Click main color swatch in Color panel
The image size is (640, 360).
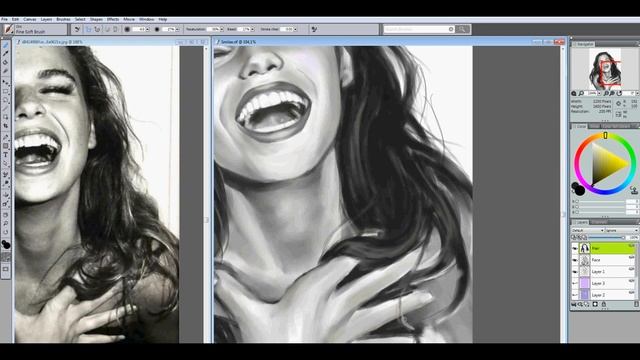coord(580,190)
